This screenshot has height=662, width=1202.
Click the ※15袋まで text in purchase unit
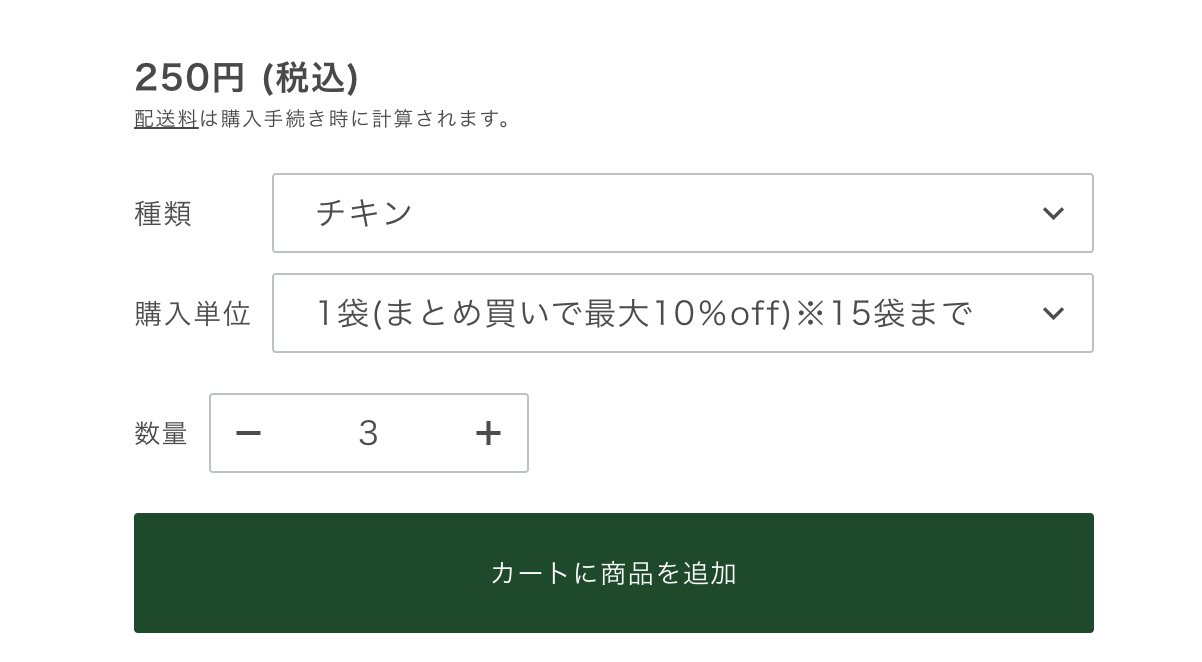coord(884,313)
